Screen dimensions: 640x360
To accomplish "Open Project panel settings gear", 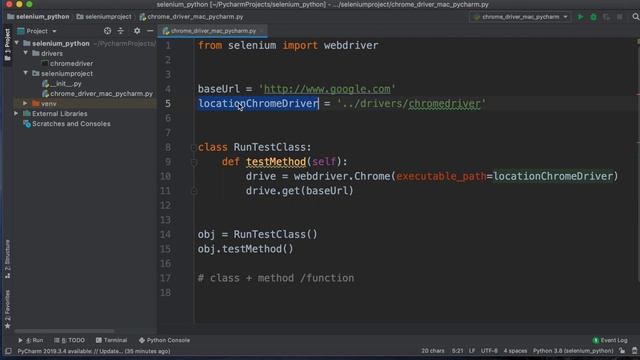I will (137, 31).
